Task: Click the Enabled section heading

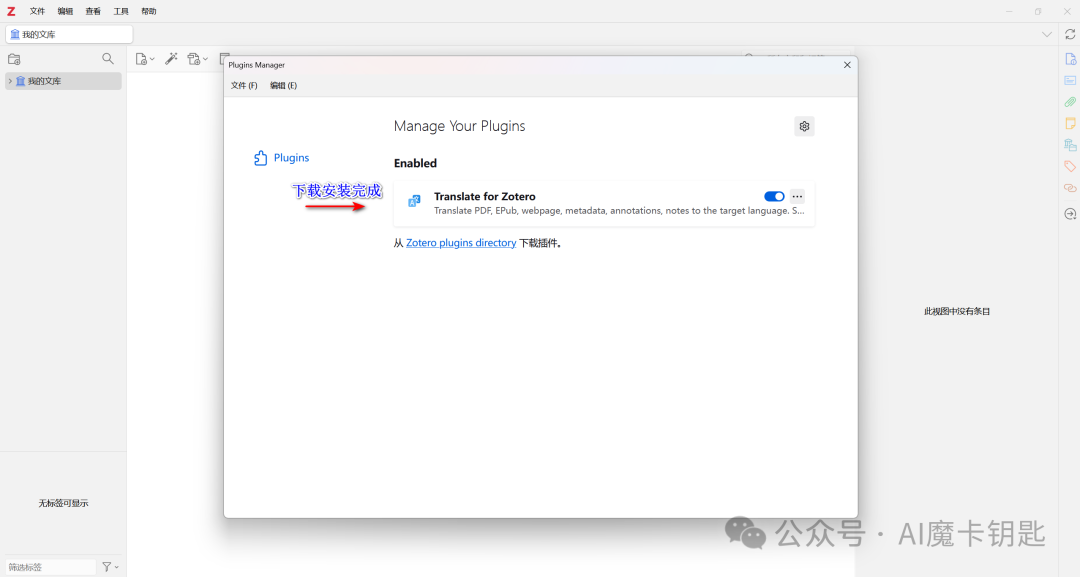Action: 415,163
